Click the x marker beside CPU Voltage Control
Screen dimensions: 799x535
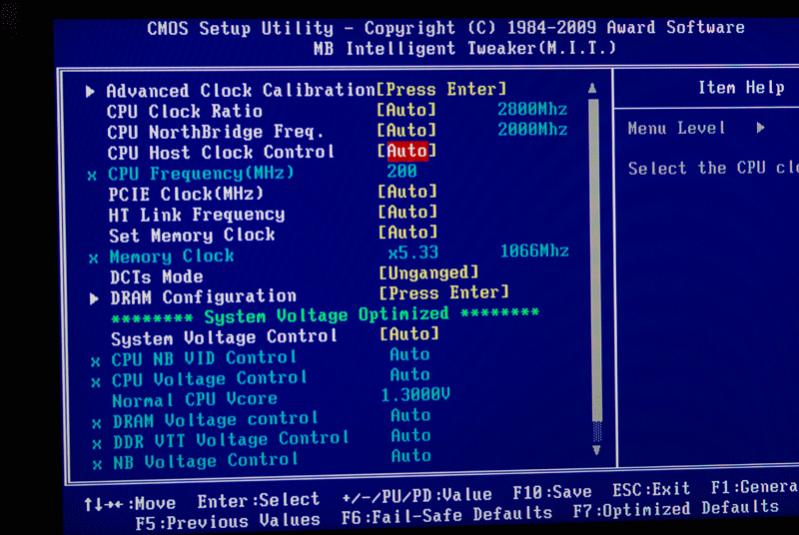96,383
